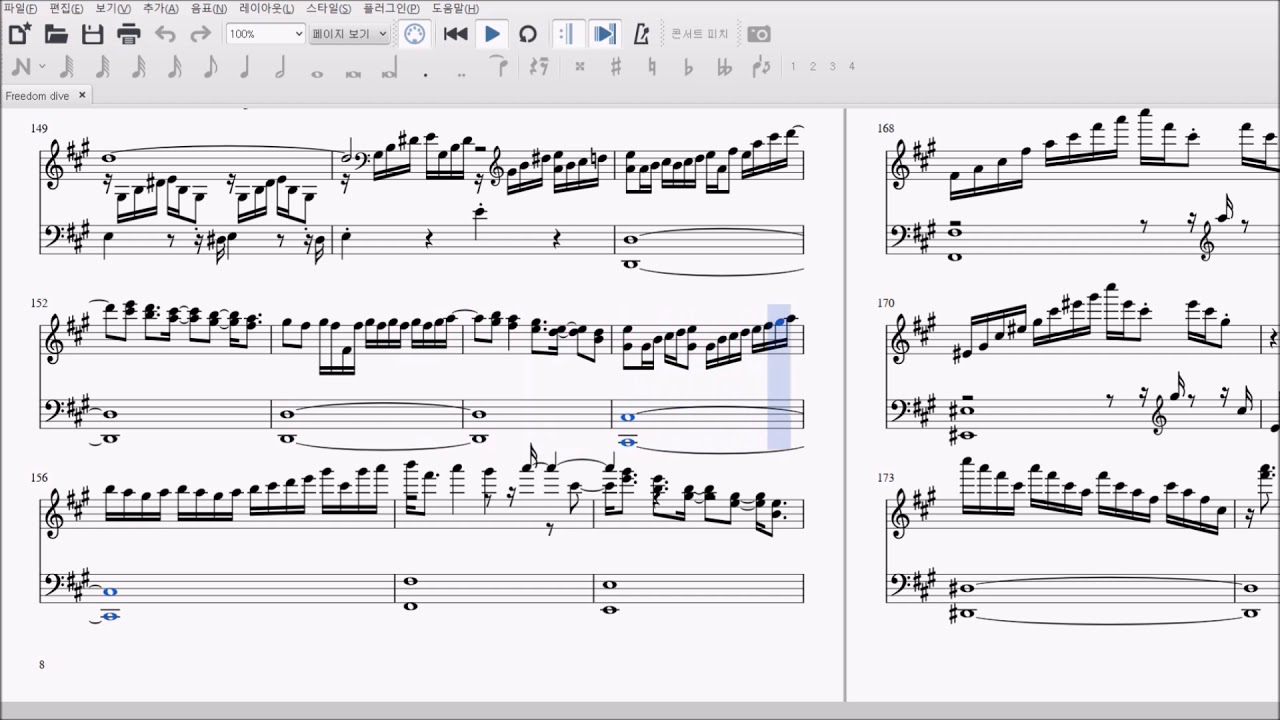The height and width of the screenshot is (720, 1280).
Task: Open the 레이아웃(L) menu
Action: [267, 8]
